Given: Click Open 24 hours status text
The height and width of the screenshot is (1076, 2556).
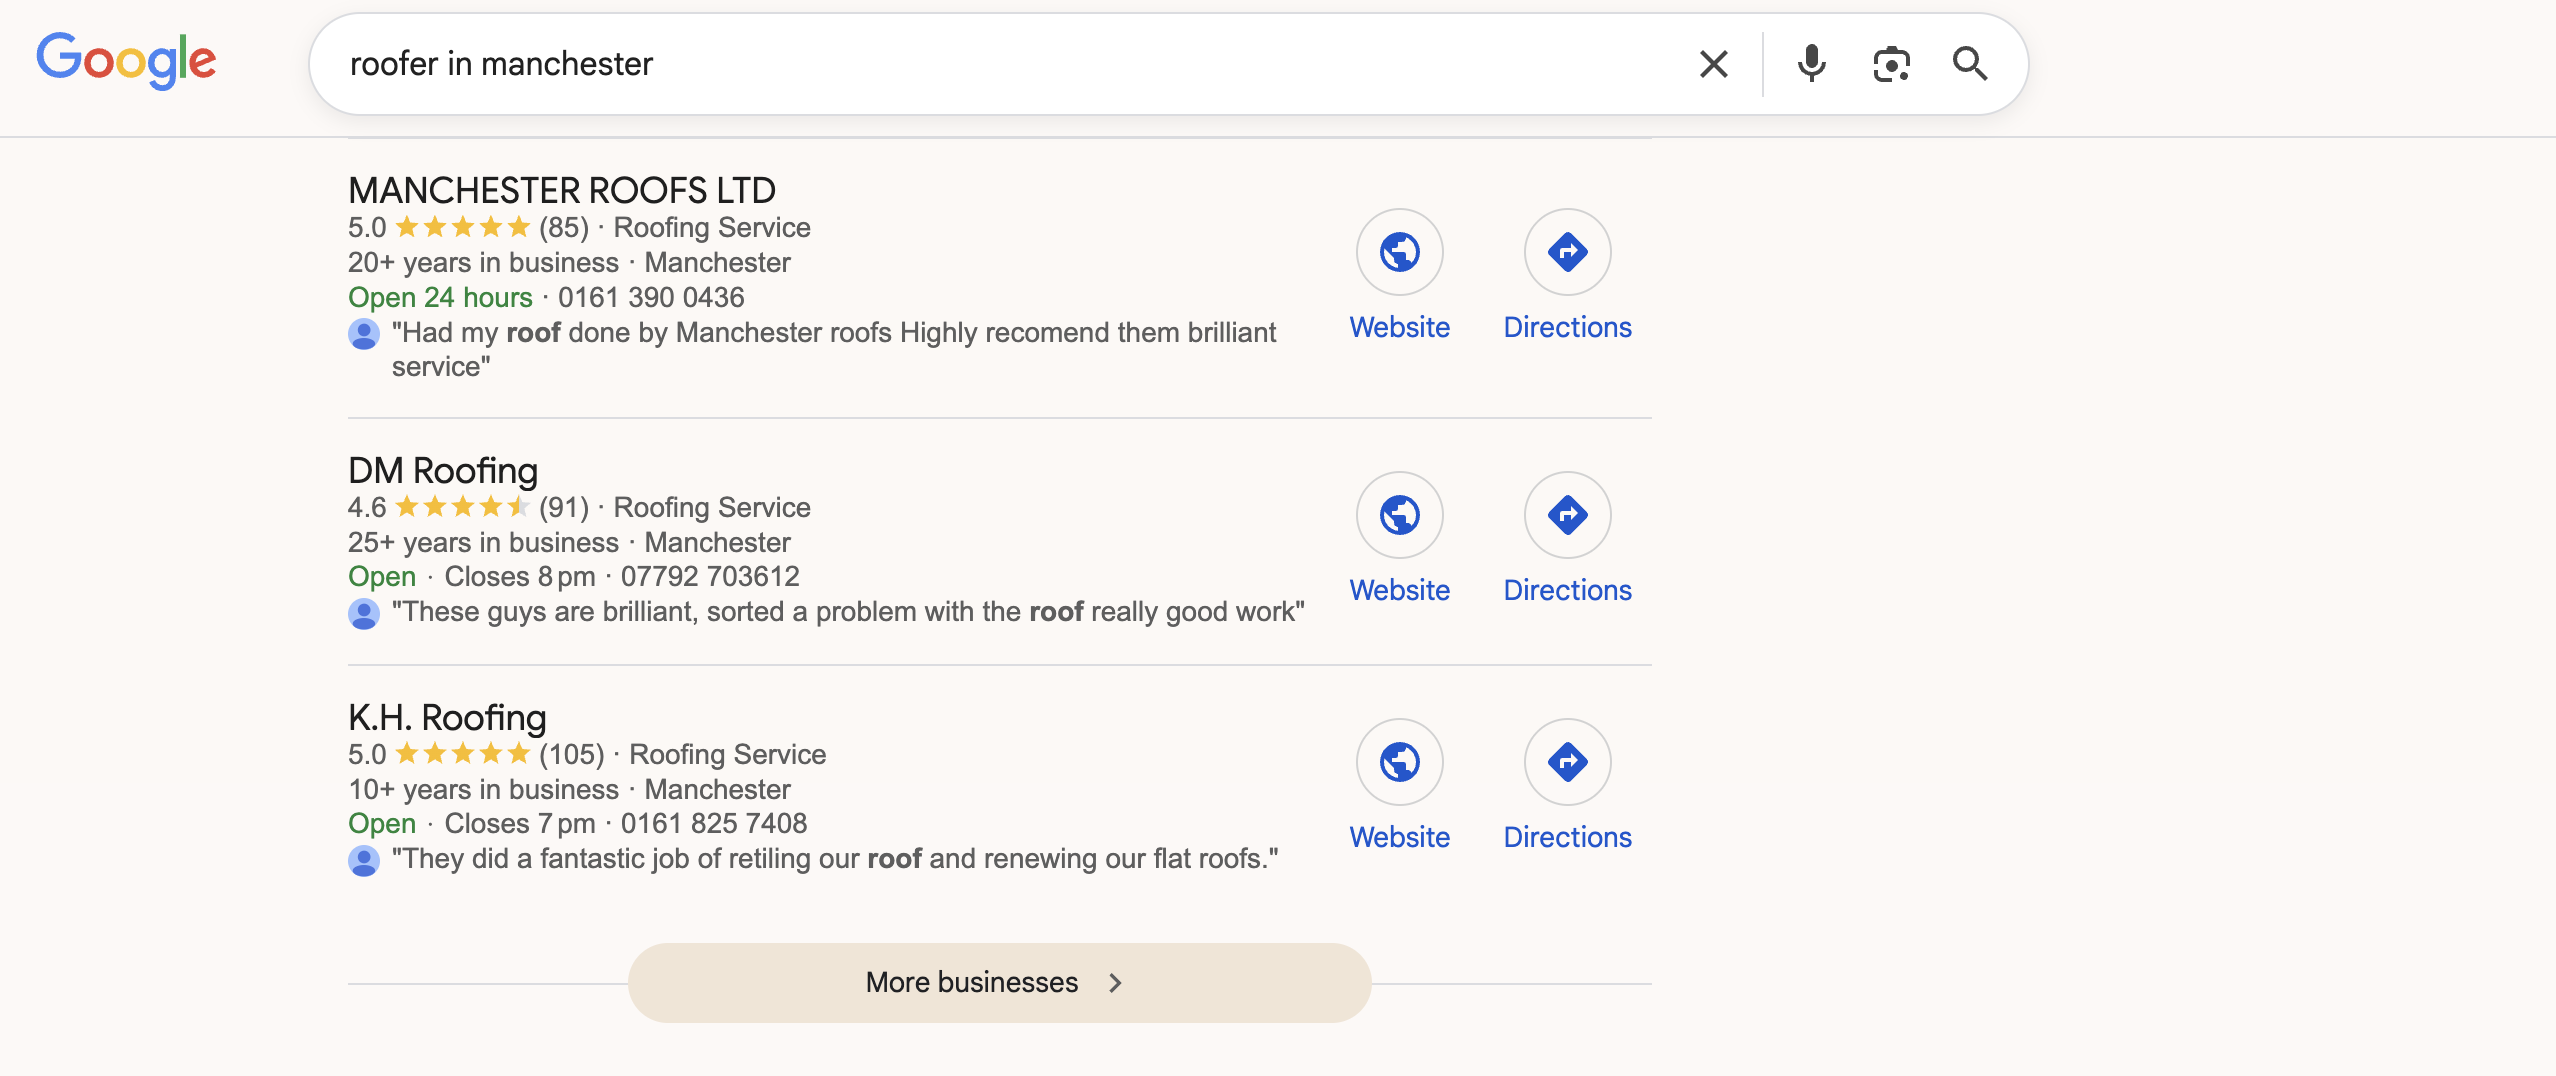Looking at the screenshot, I should pos(440,297).
